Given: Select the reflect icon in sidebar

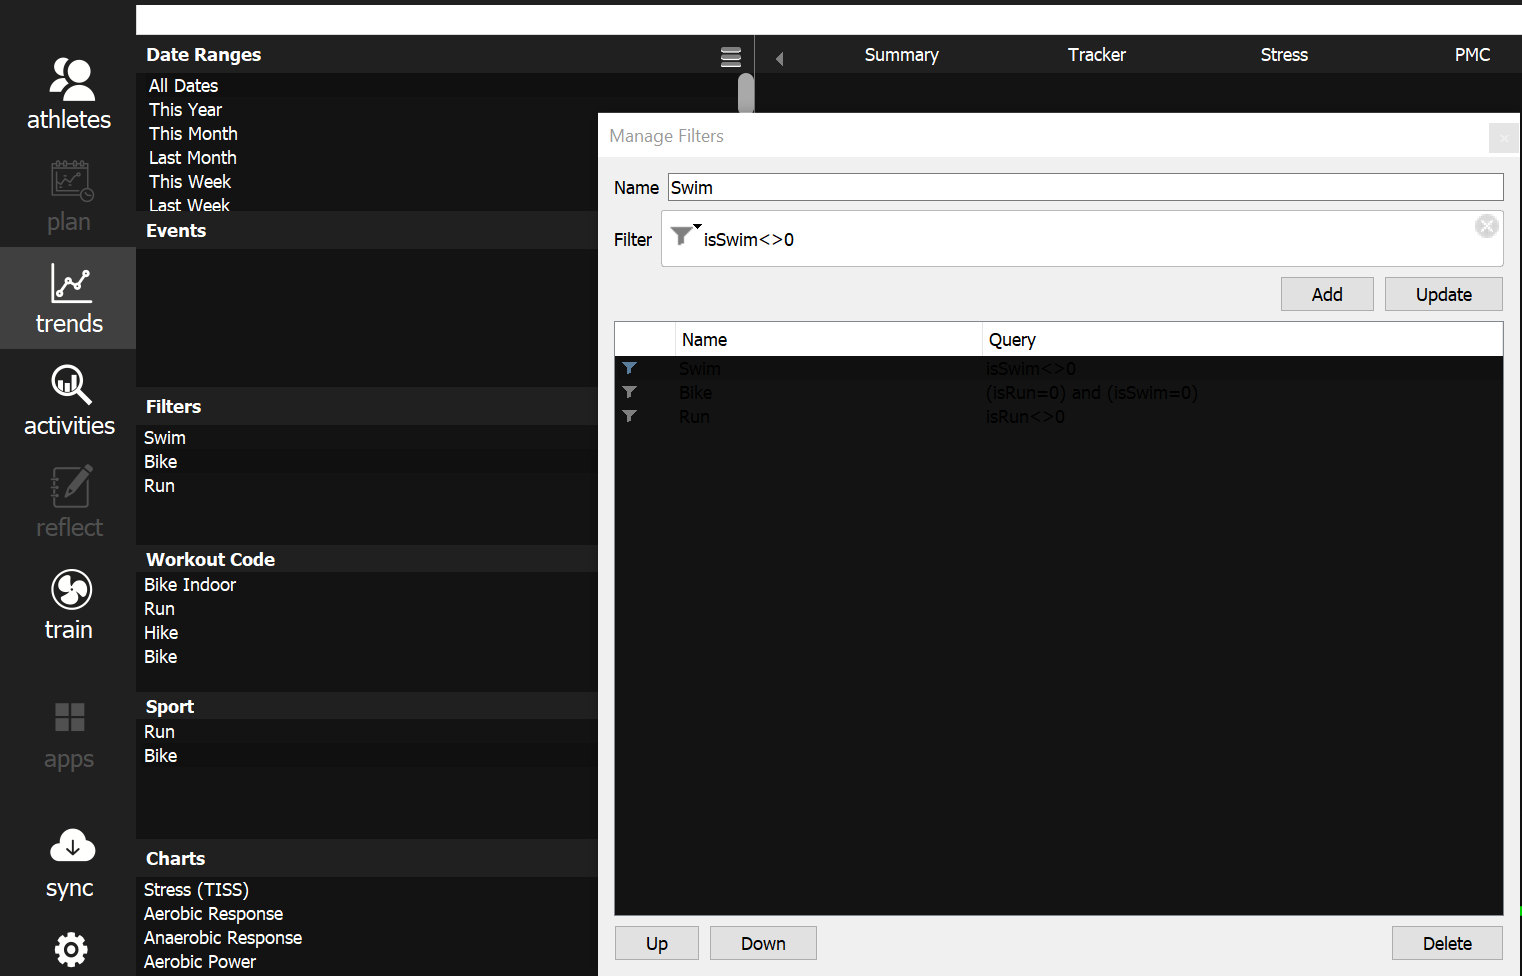Looking at the screenshot, I should pos(68,501).
